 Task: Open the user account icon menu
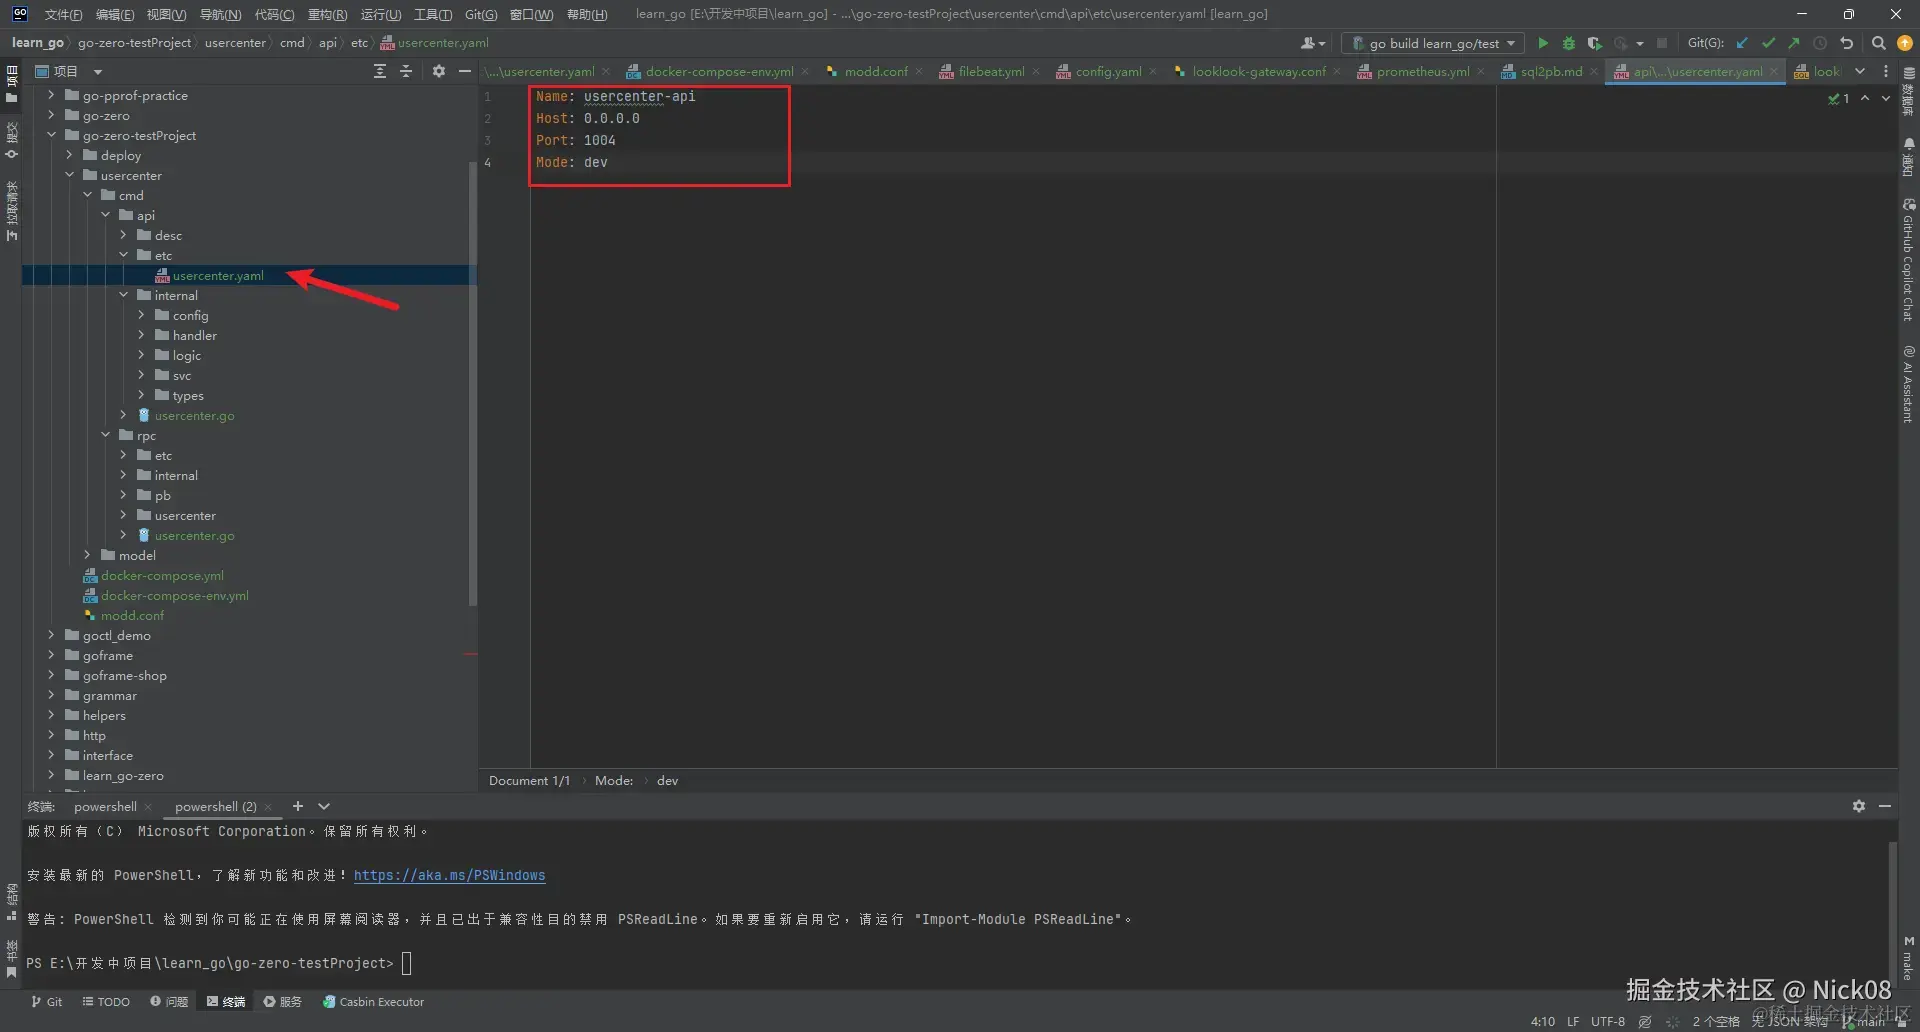pyautogui.click(x=1311, y=43)
